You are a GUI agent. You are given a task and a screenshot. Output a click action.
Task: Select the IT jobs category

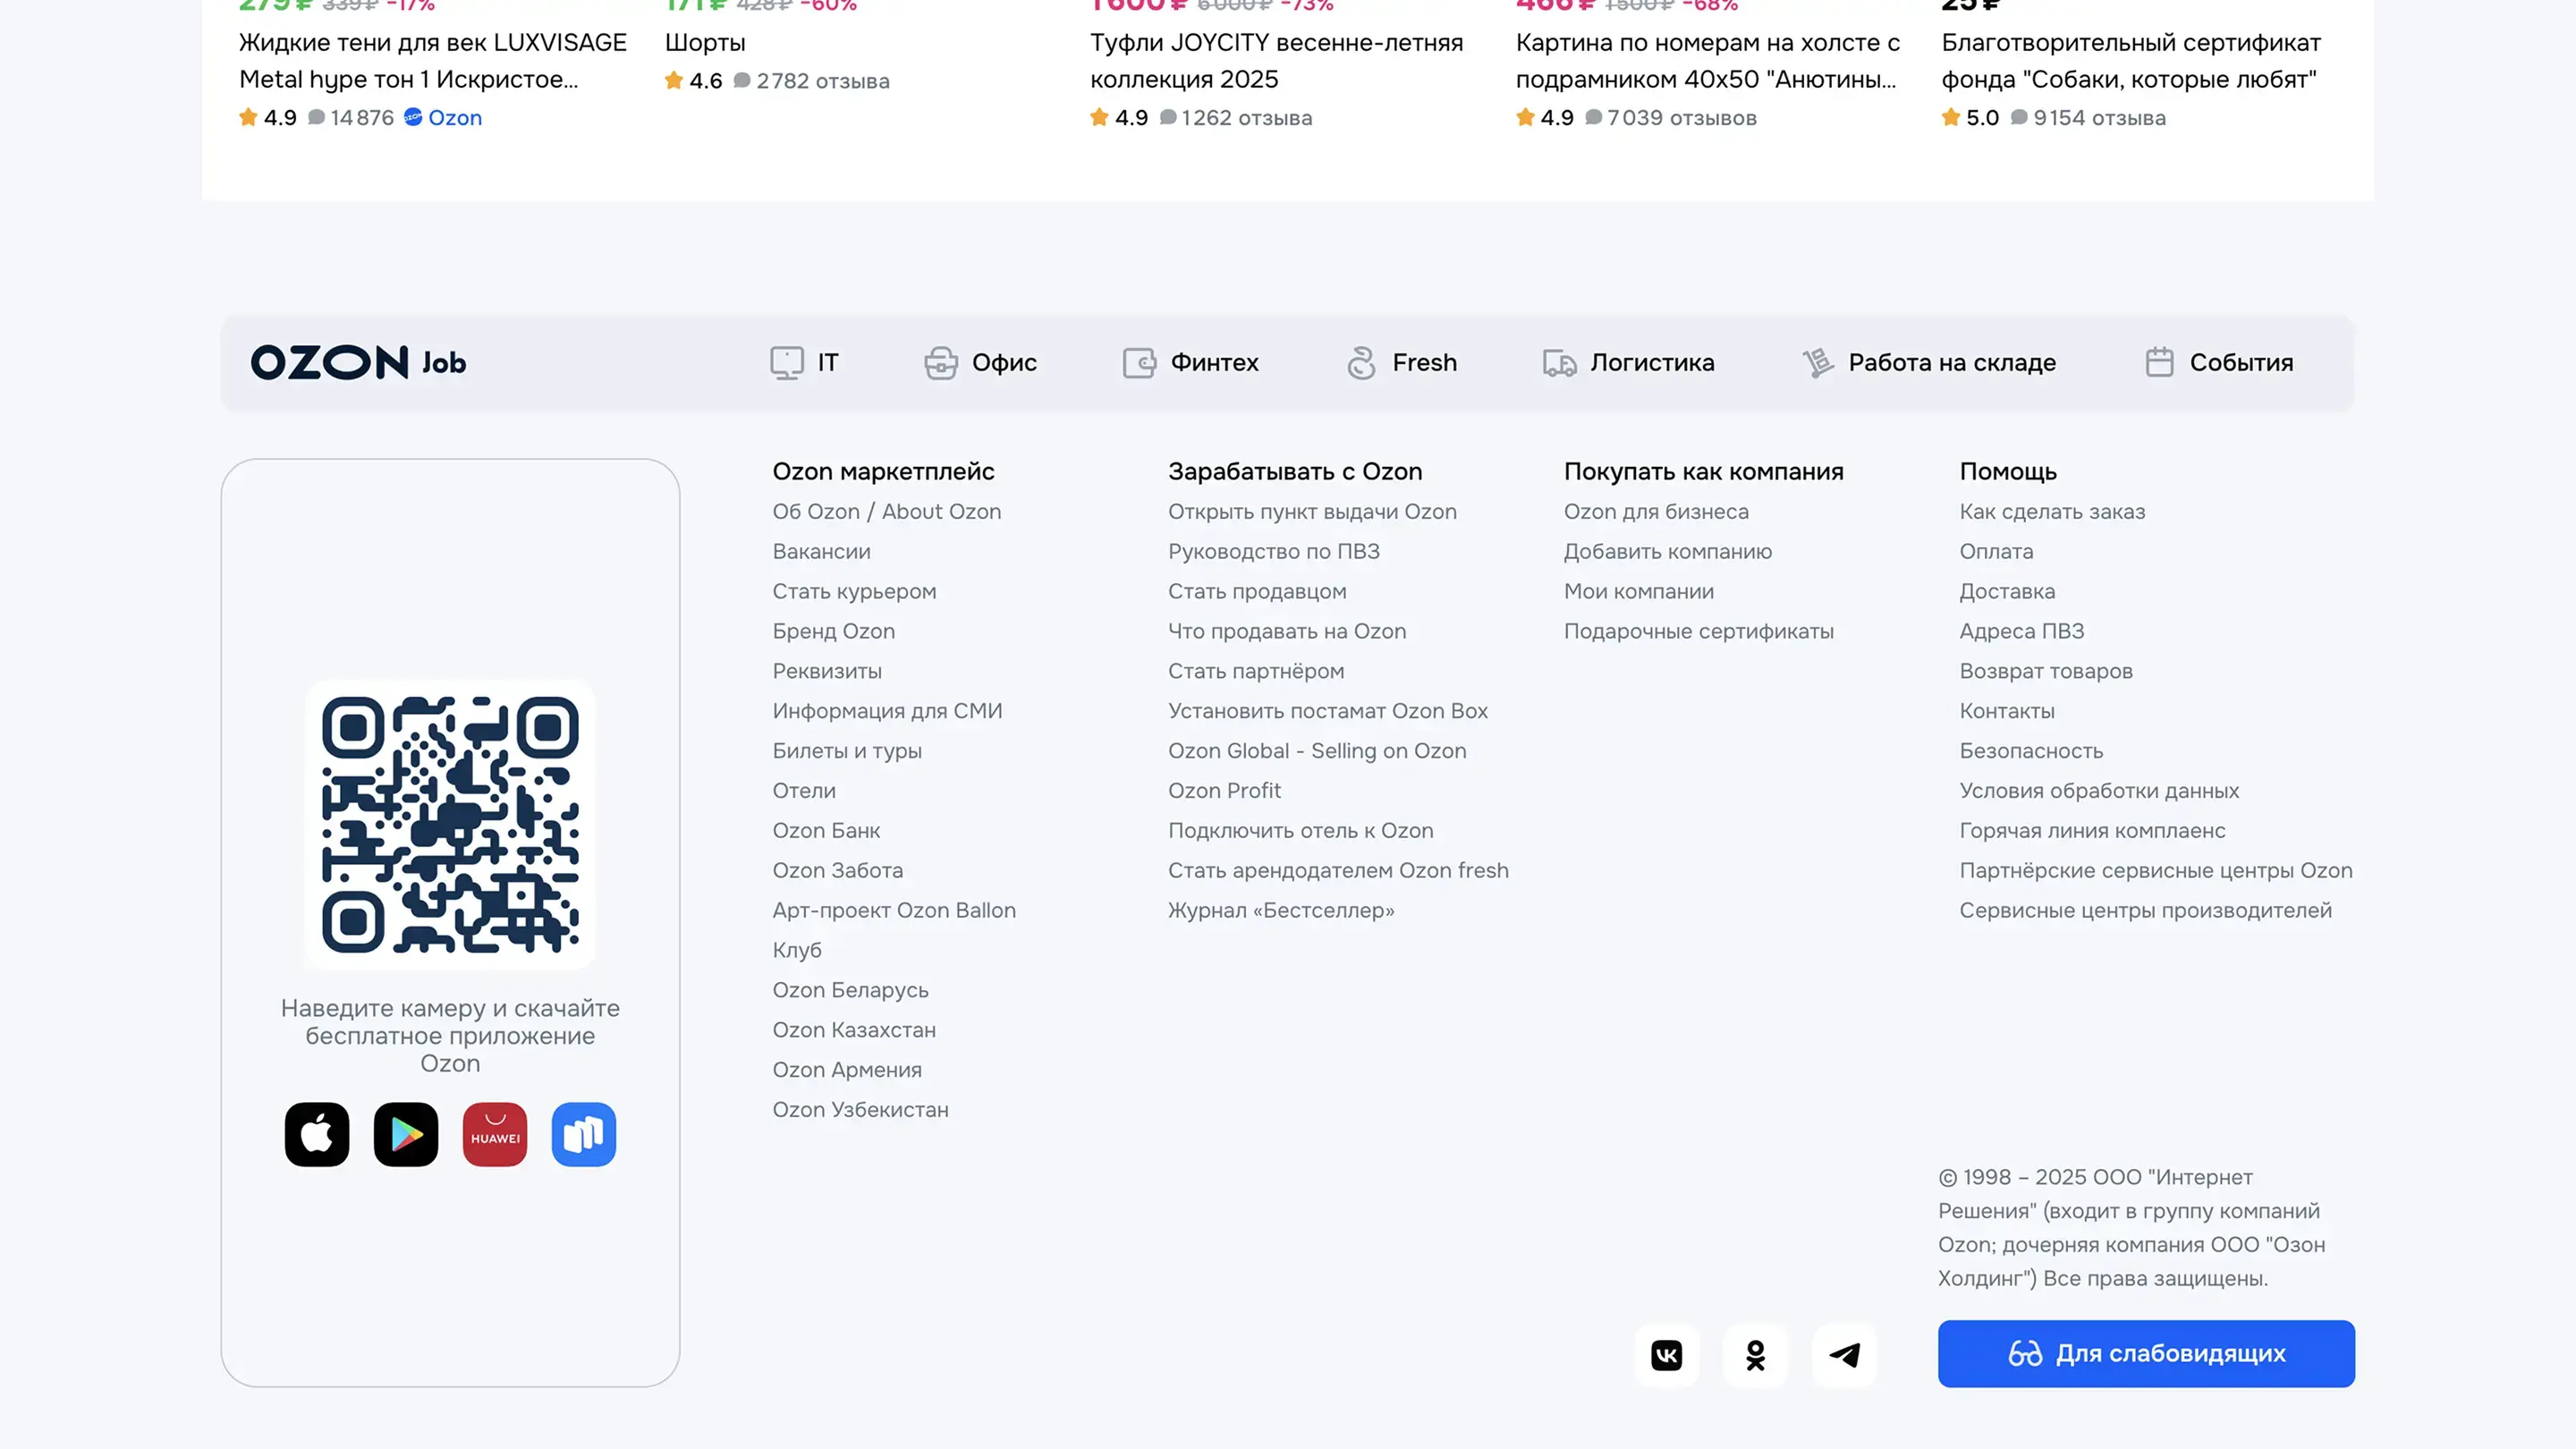point(804,362)
